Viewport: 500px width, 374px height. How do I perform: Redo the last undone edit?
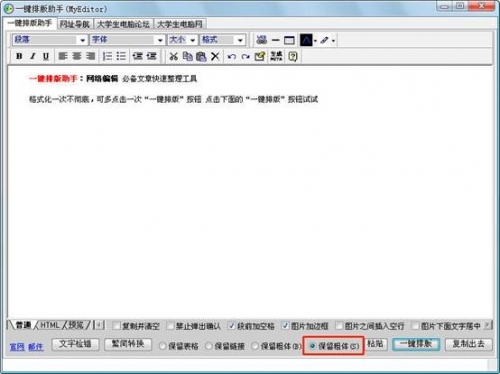pyautogui.click(x=246, y=56)
